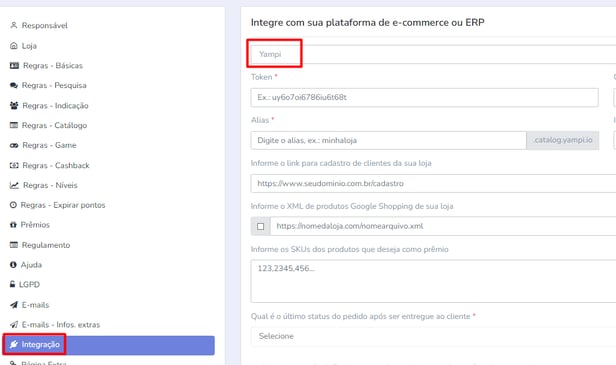This screenshot has height=365, width=616.
Task: Click the chat bubbles icon for Regras - Pesquisa
Action: [14, 85]
